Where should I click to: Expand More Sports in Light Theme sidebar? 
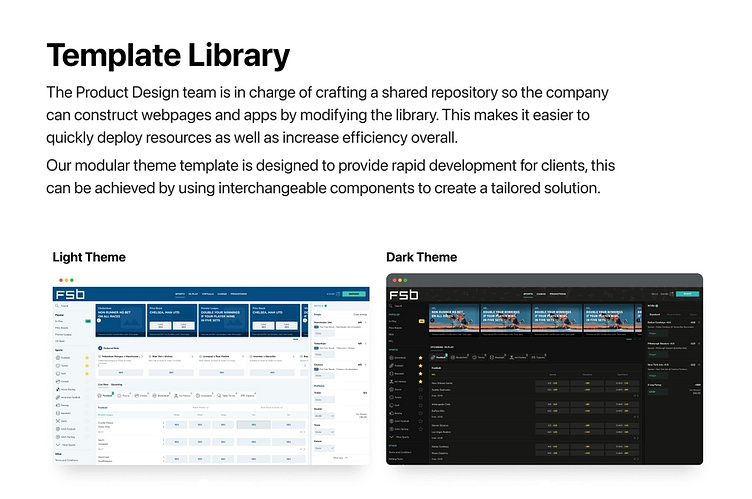coord(66,445)
